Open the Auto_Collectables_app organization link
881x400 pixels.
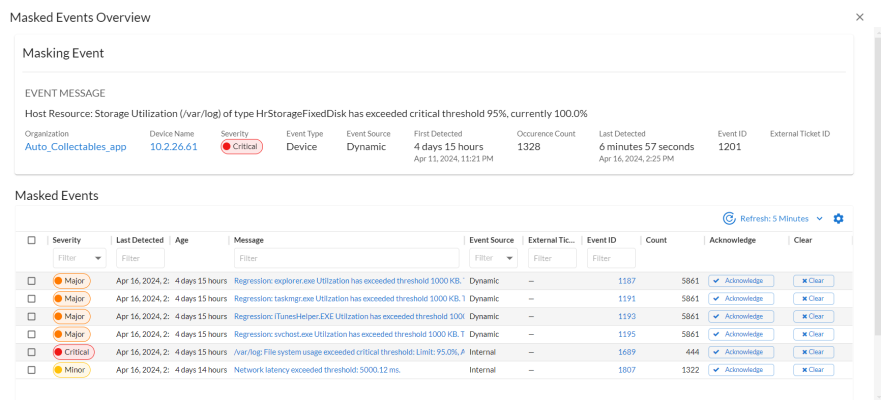[75, 147]
